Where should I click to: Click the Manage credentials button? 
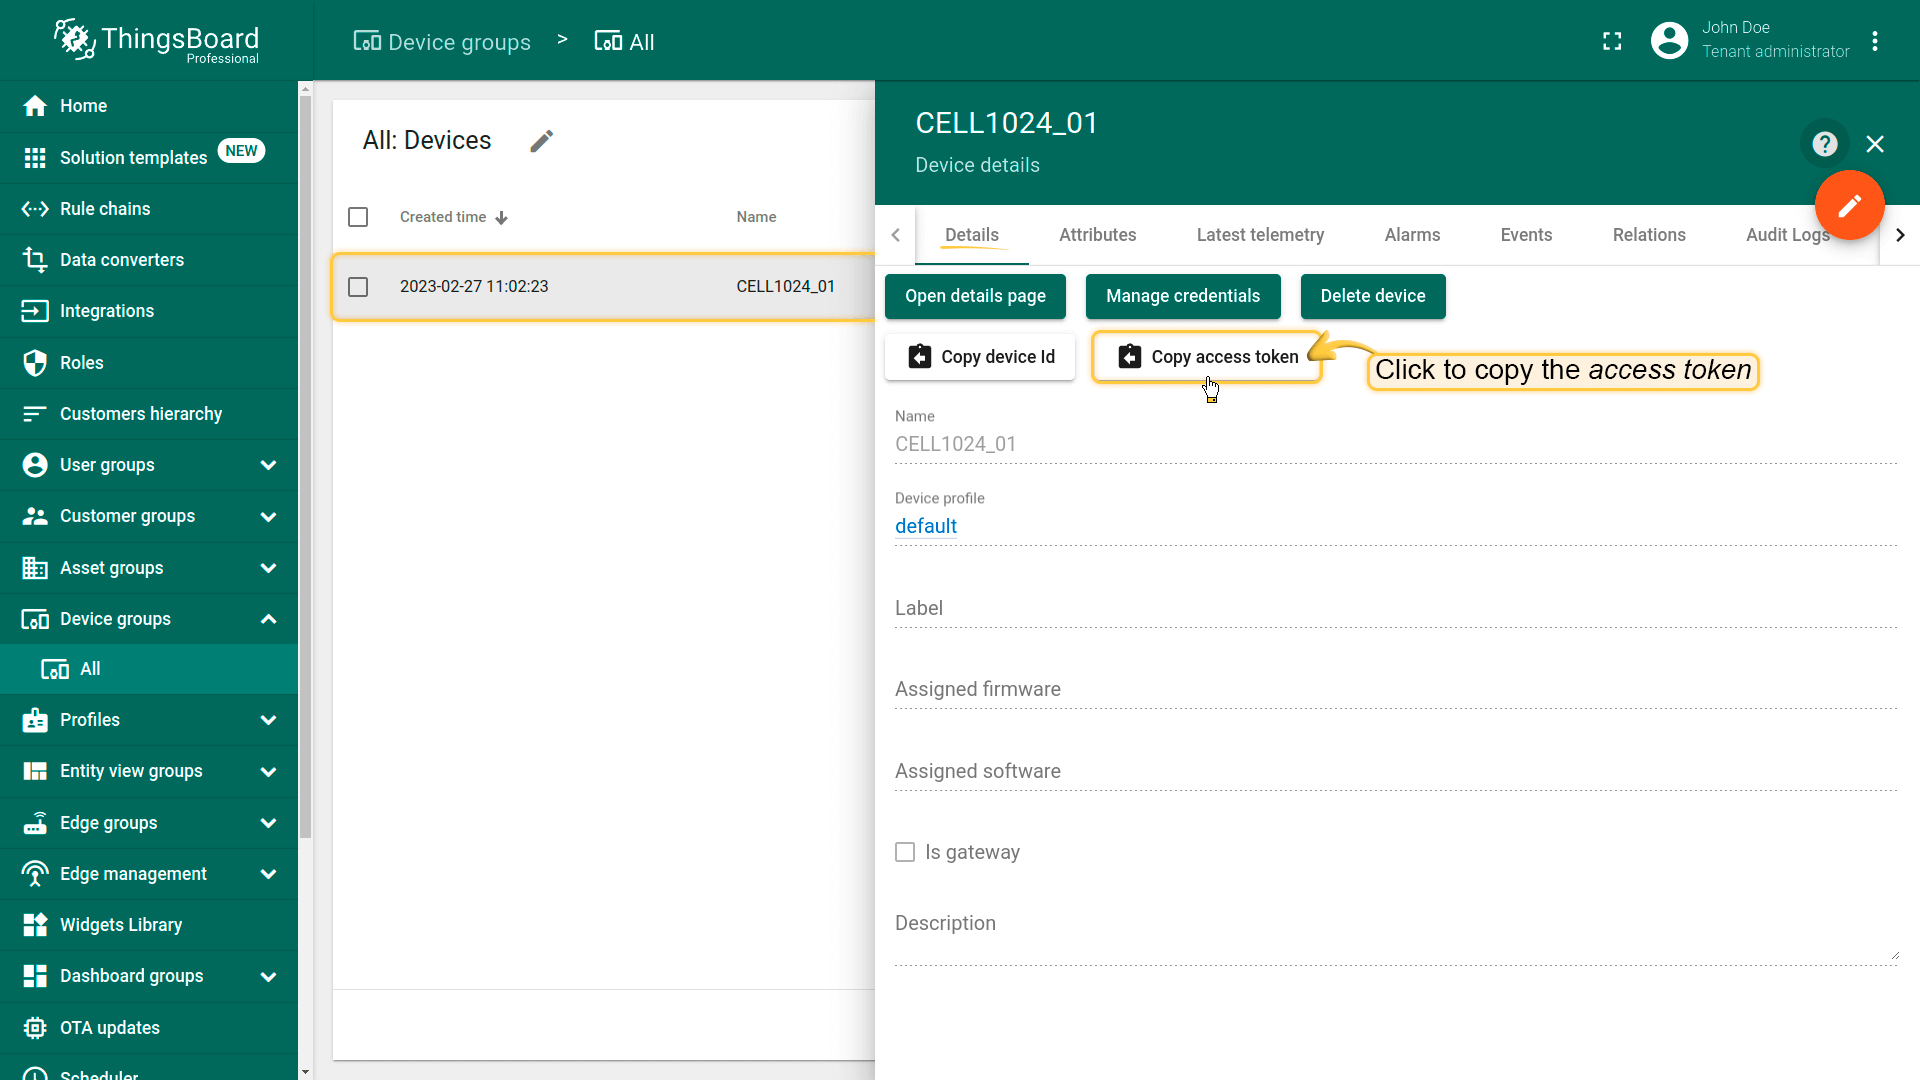1182,296
